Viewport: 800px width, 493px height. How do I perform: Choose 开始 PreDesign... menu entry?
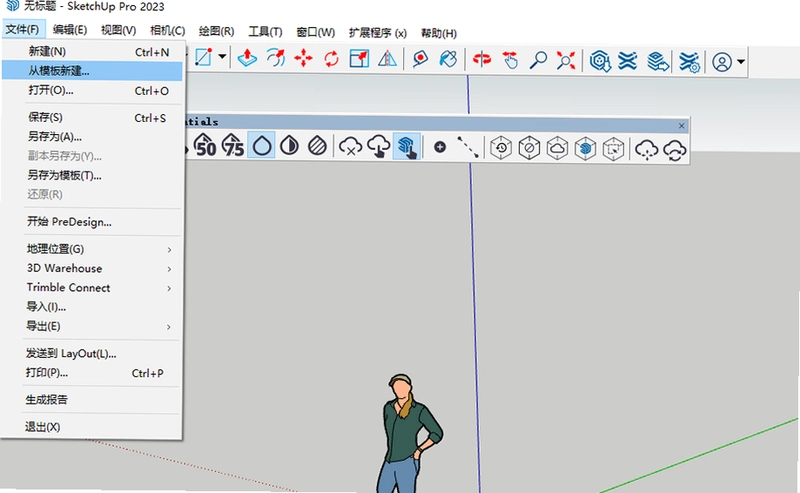[92, 222]
